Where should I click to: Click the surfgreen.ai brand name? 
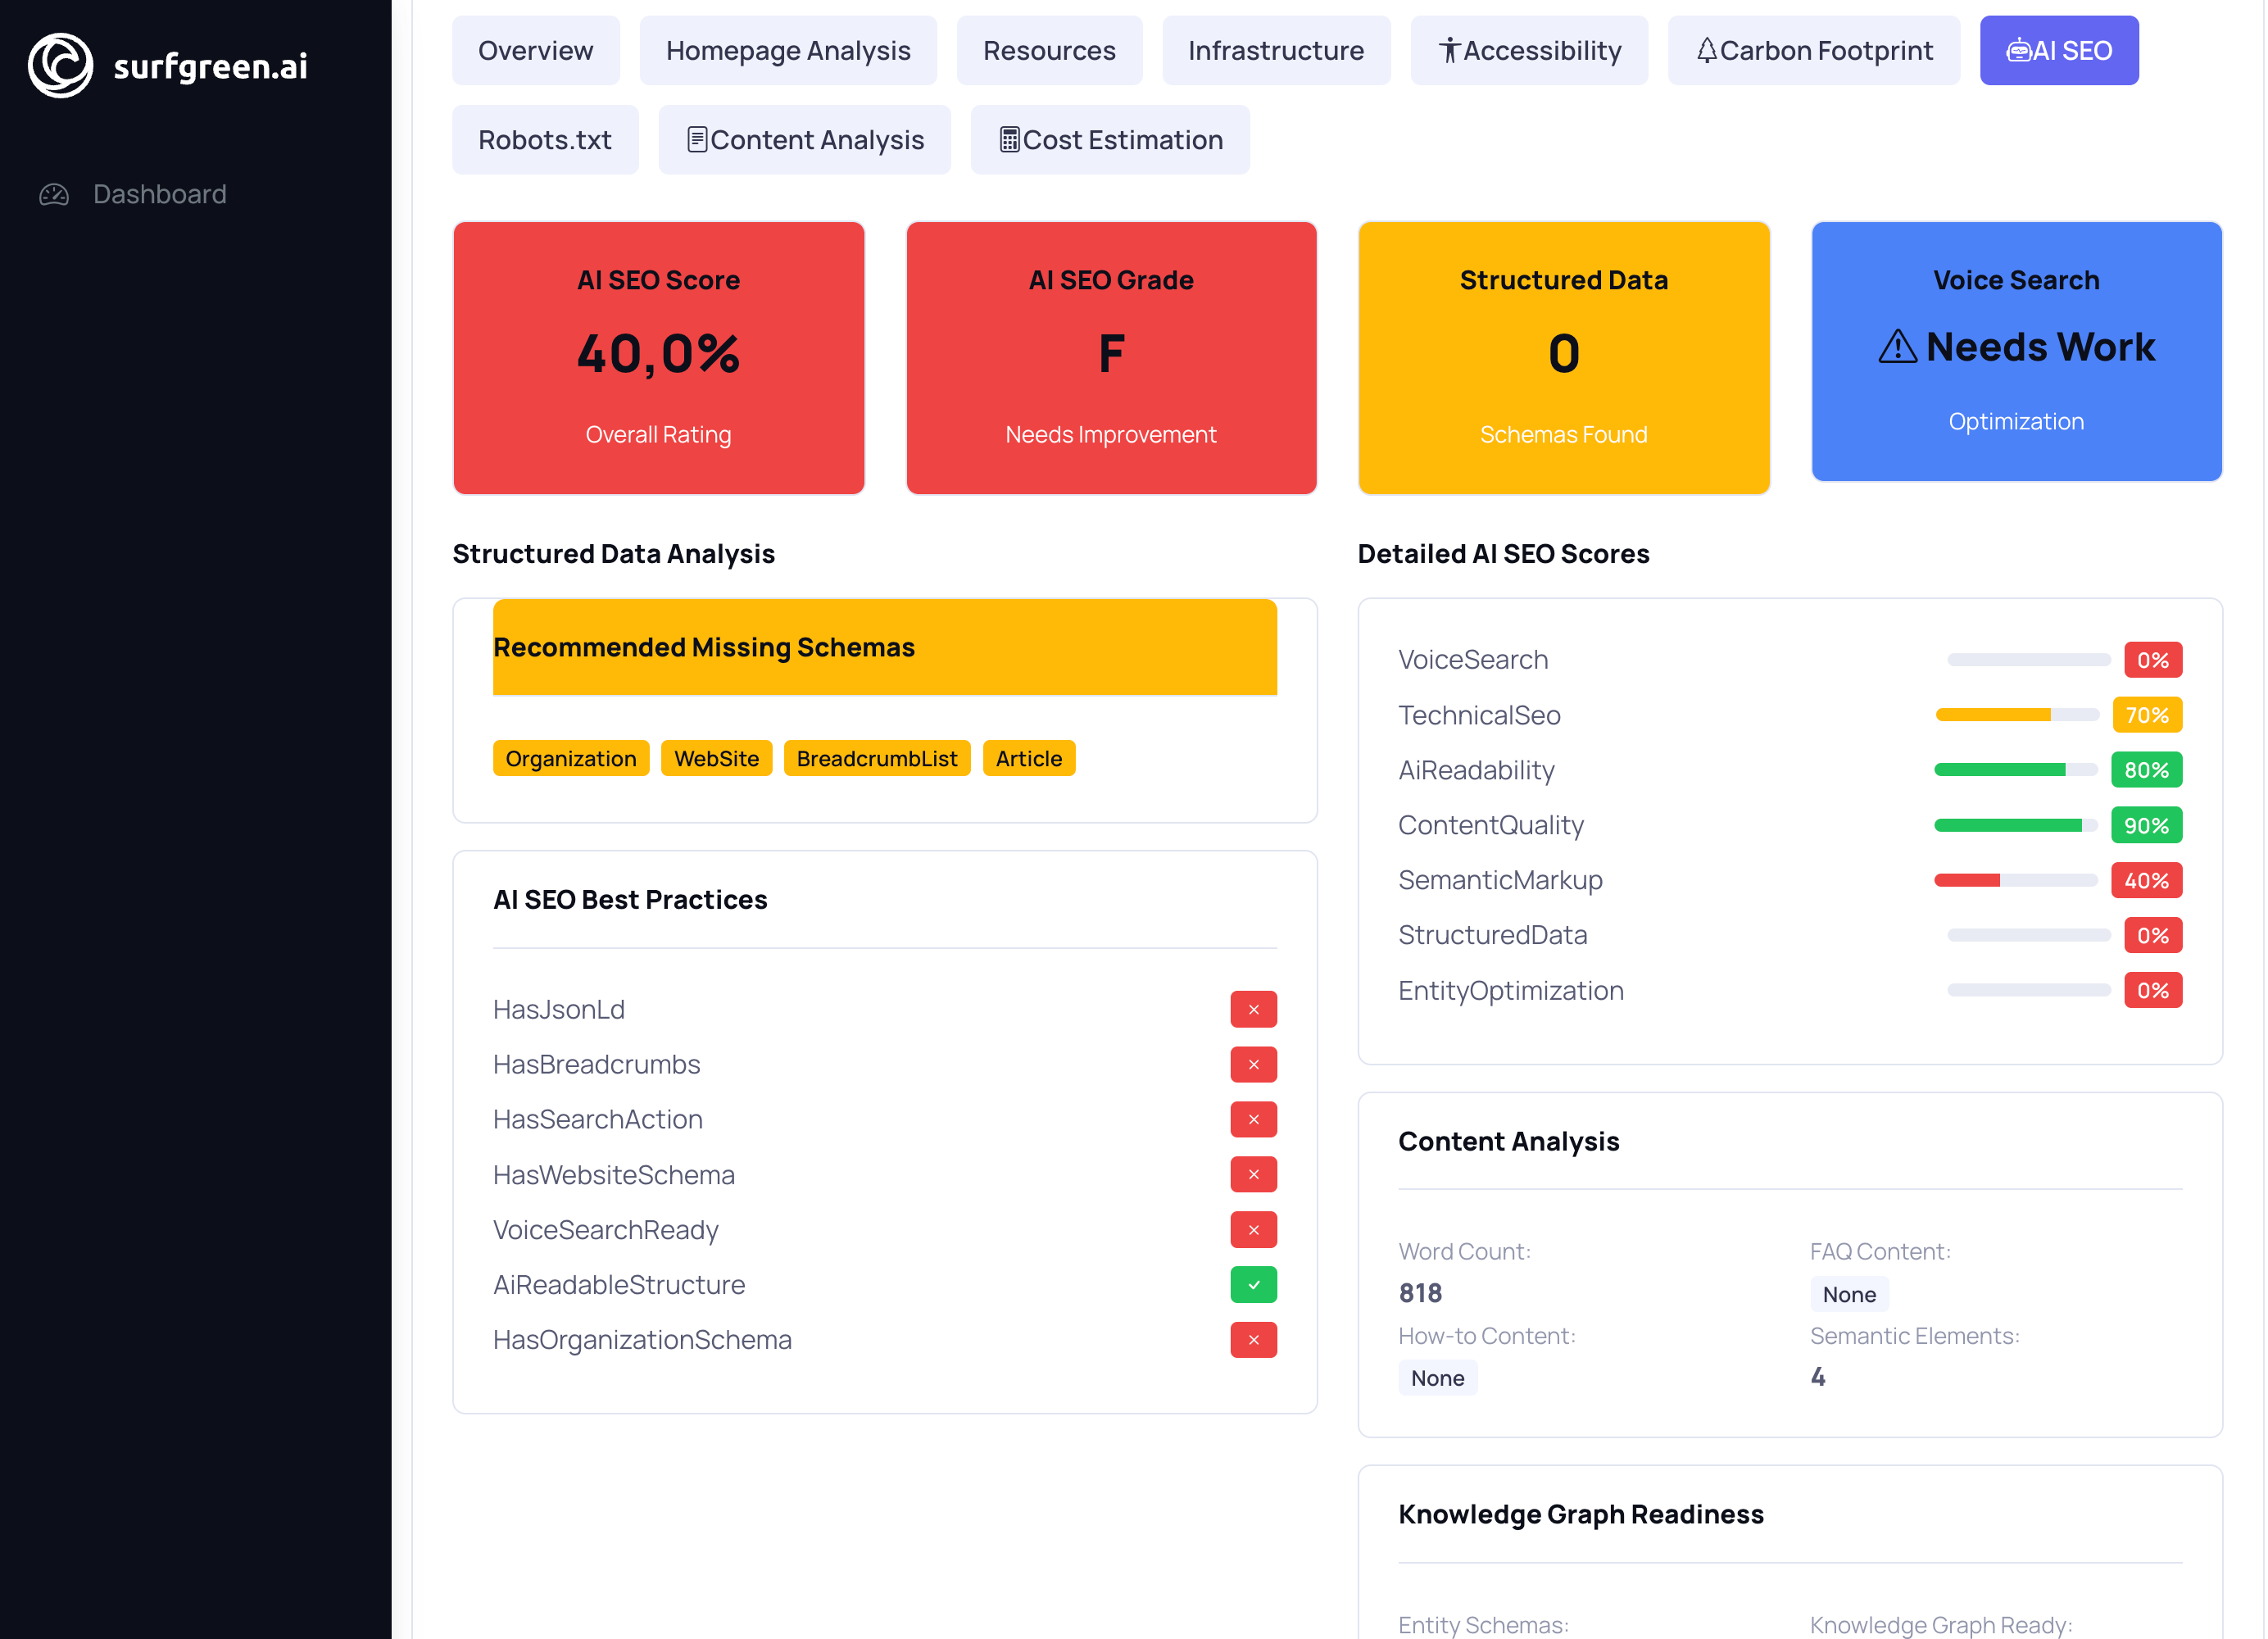(x=210, y=66)
